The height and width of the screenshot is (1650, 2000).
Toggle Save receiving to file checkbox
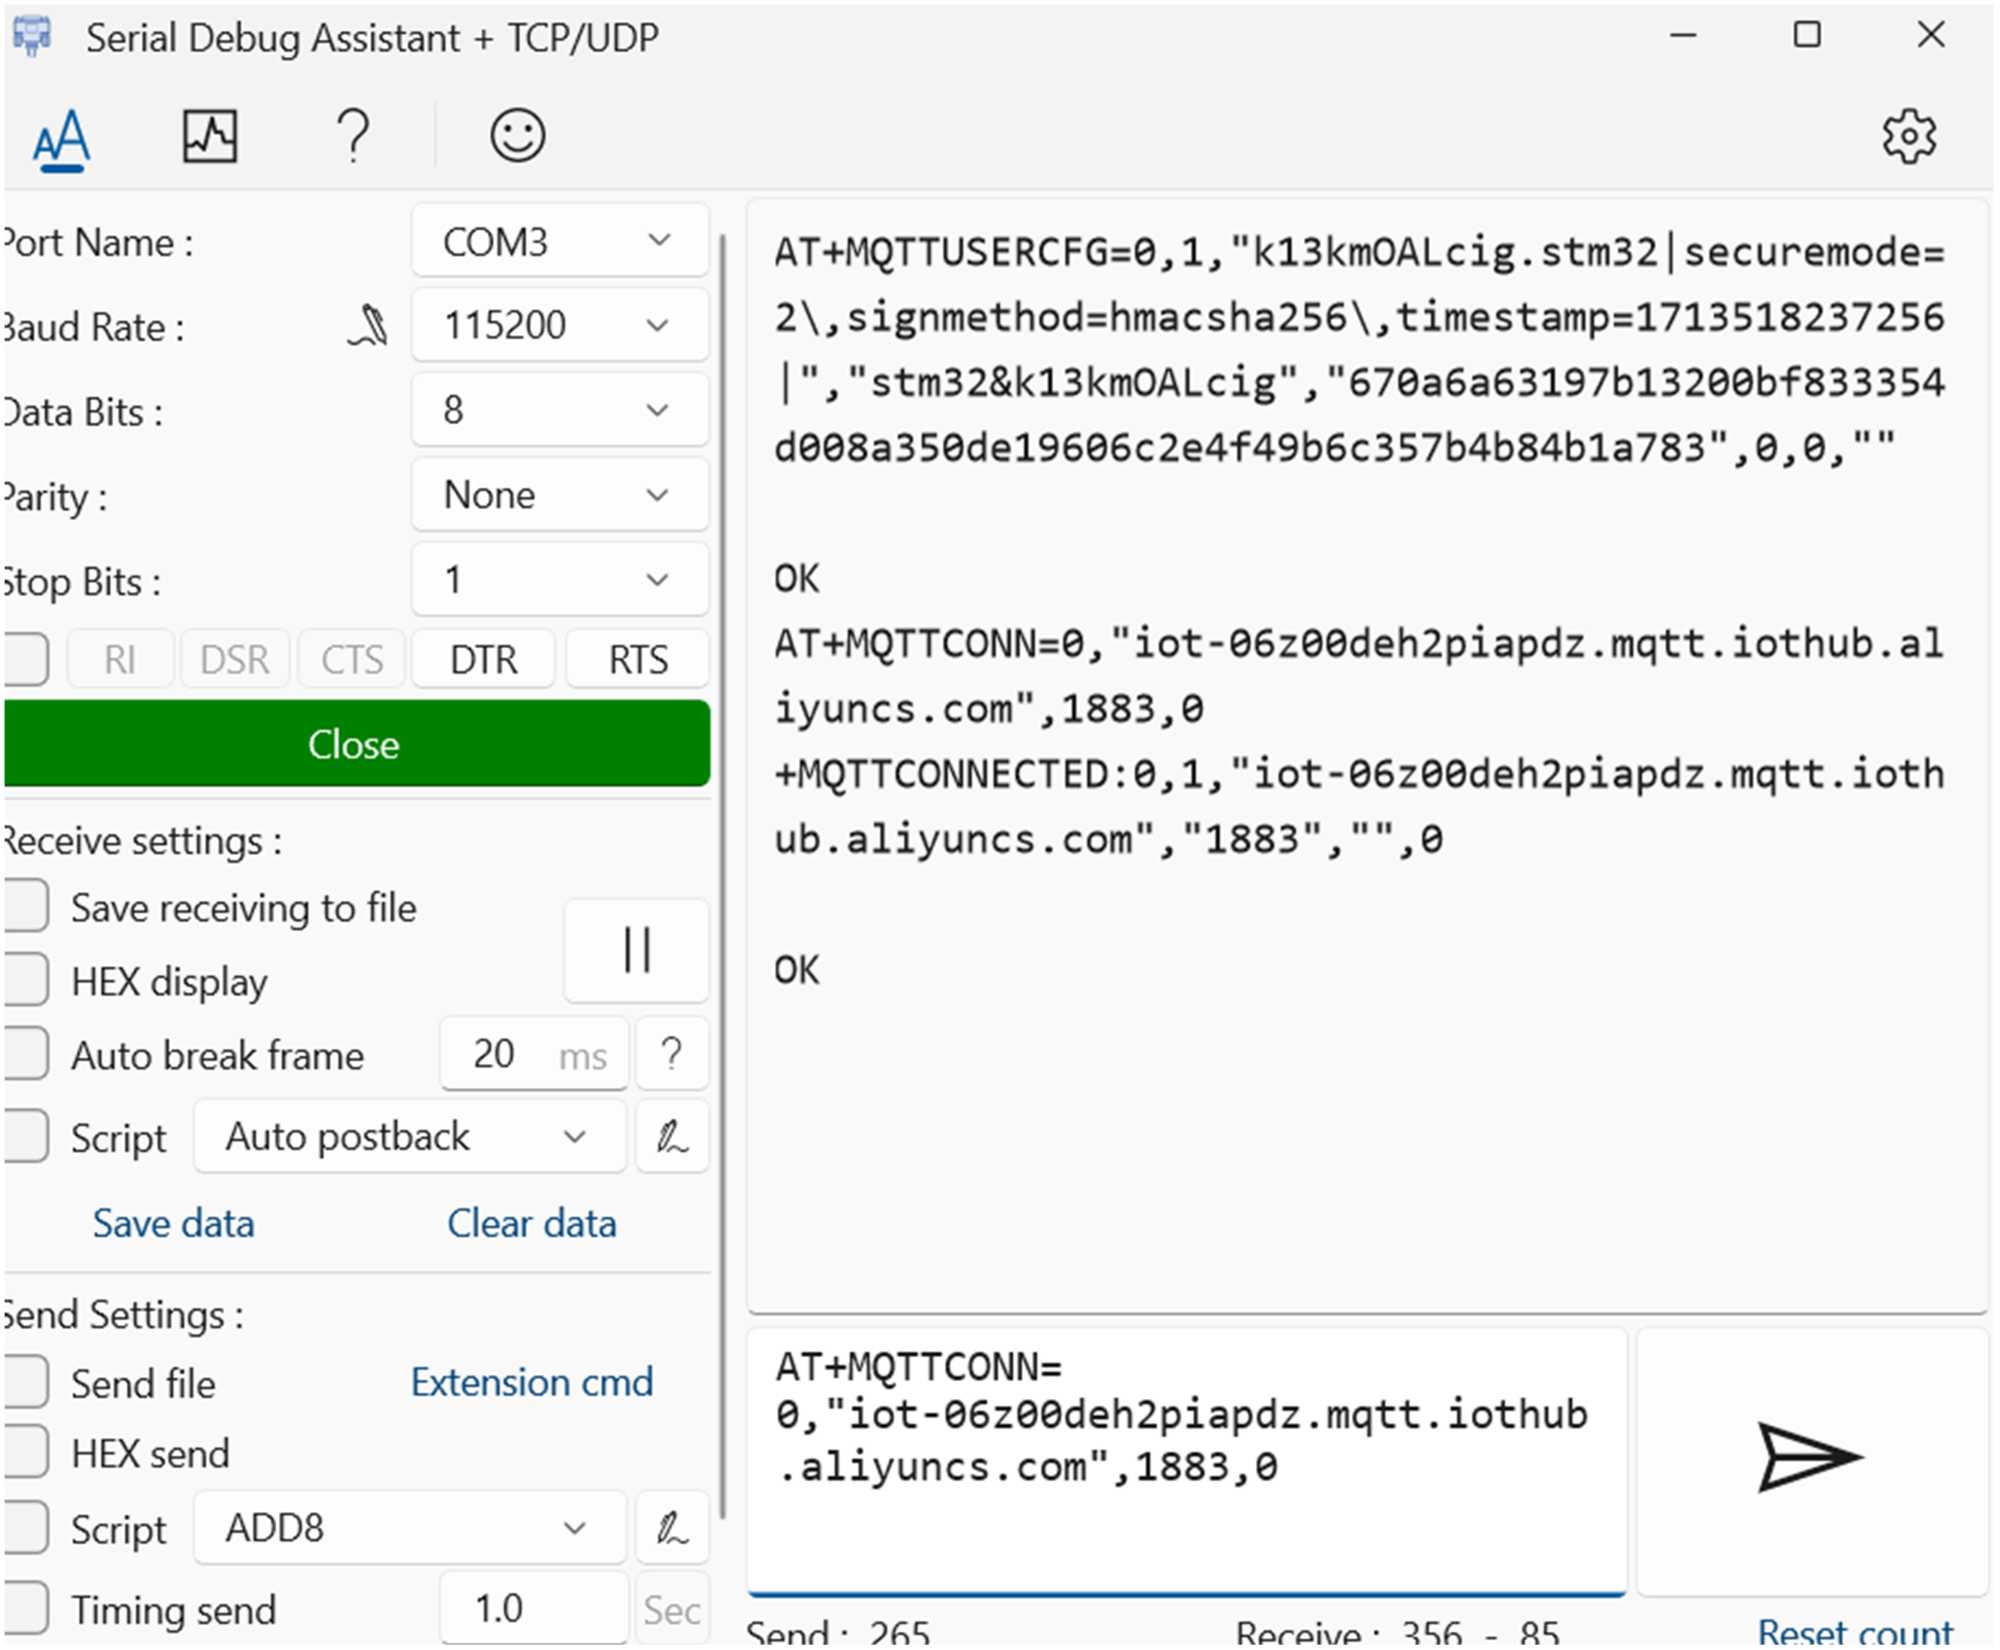(x=27, y=906)
